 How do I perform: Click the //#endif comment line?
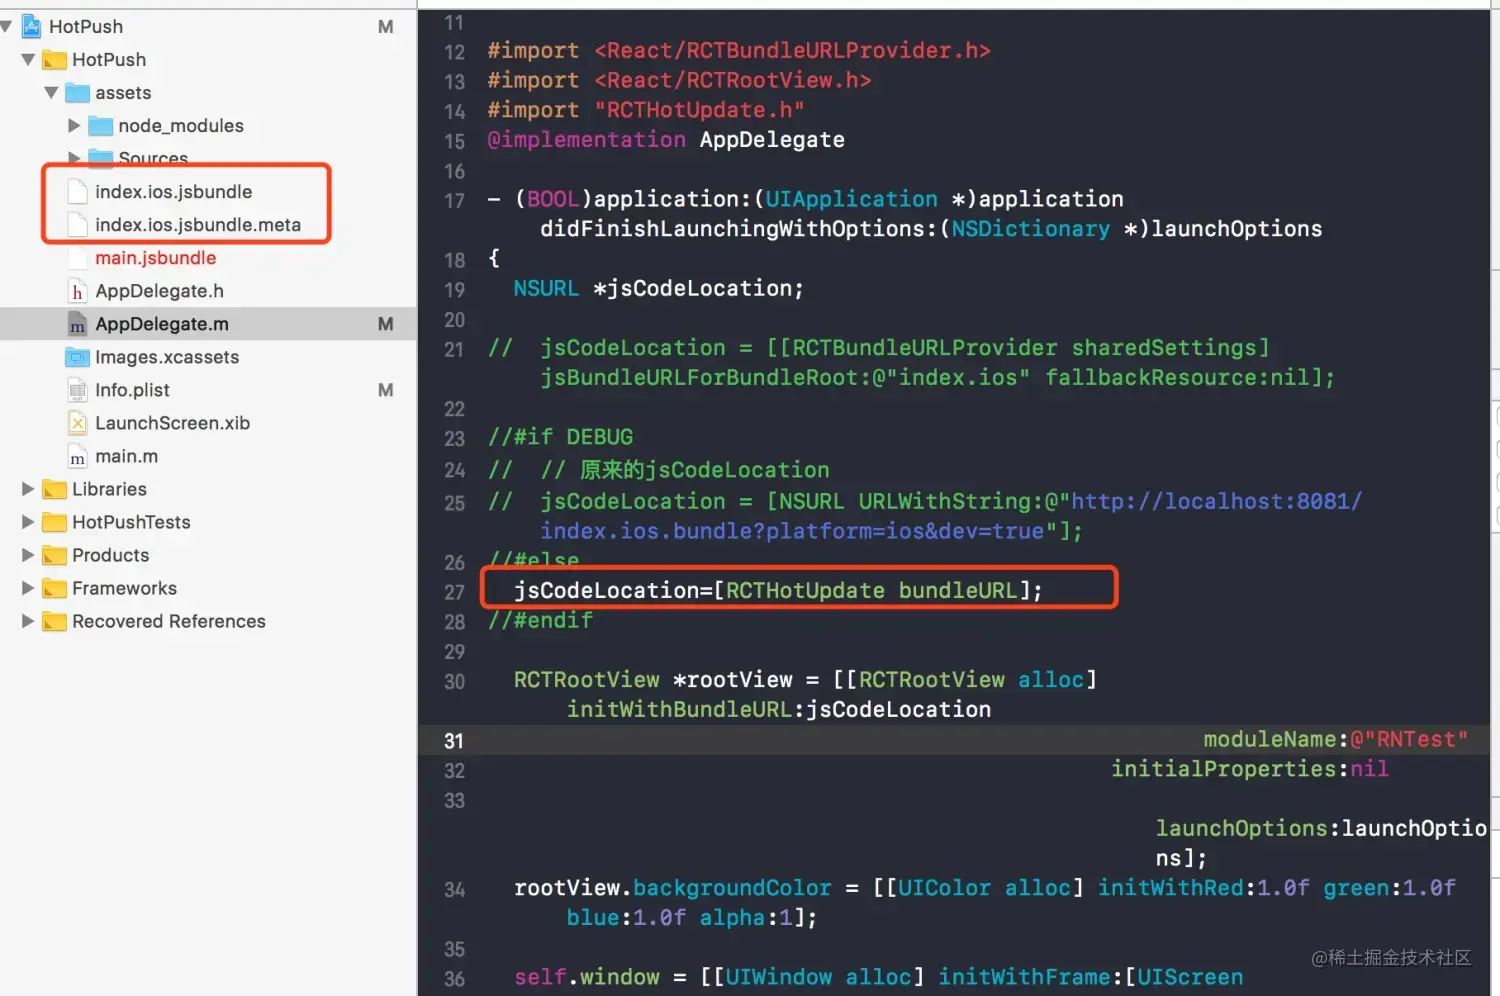(x=540, y=620)
